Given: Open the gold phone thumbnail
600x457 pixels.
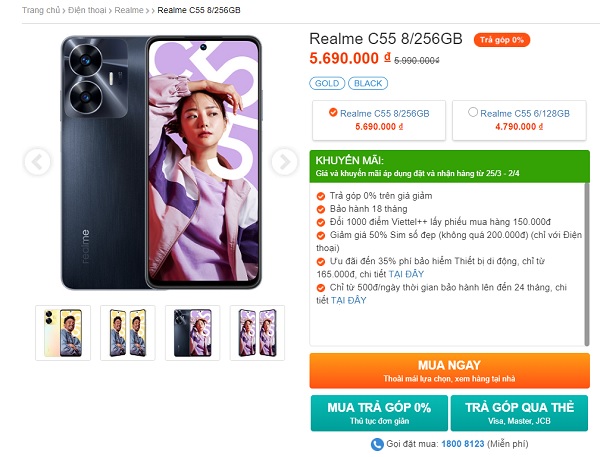Looking at the screenshot, I should 63,332.
